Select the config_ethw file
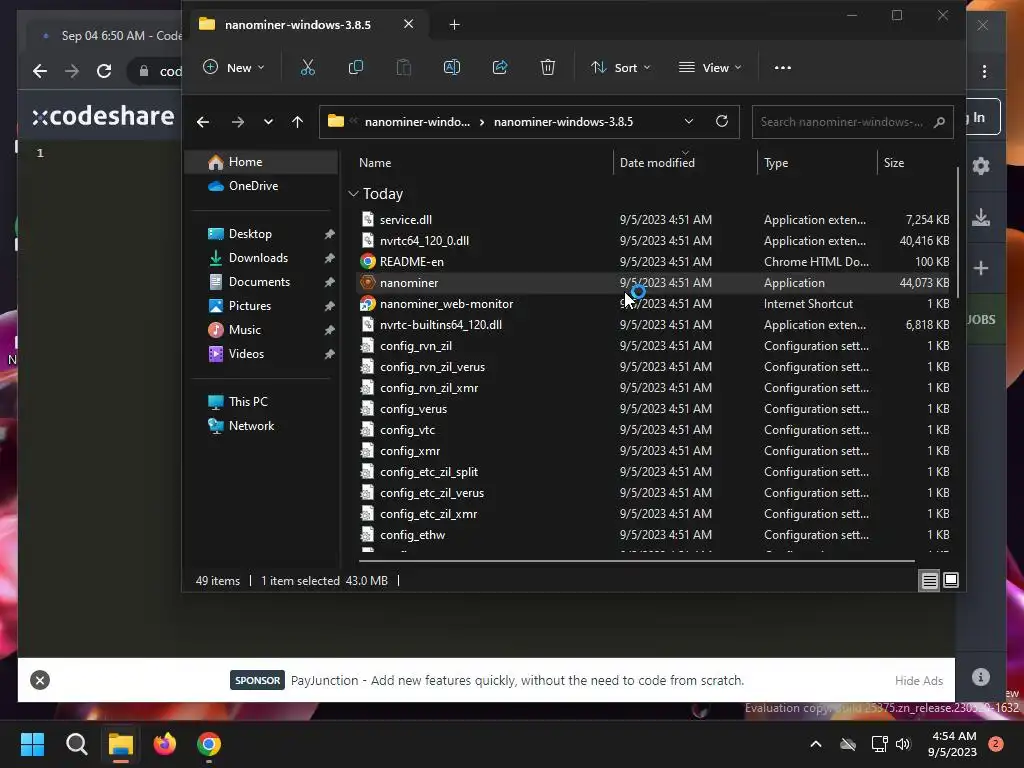 pyautogui.click(x=654, y=535)
